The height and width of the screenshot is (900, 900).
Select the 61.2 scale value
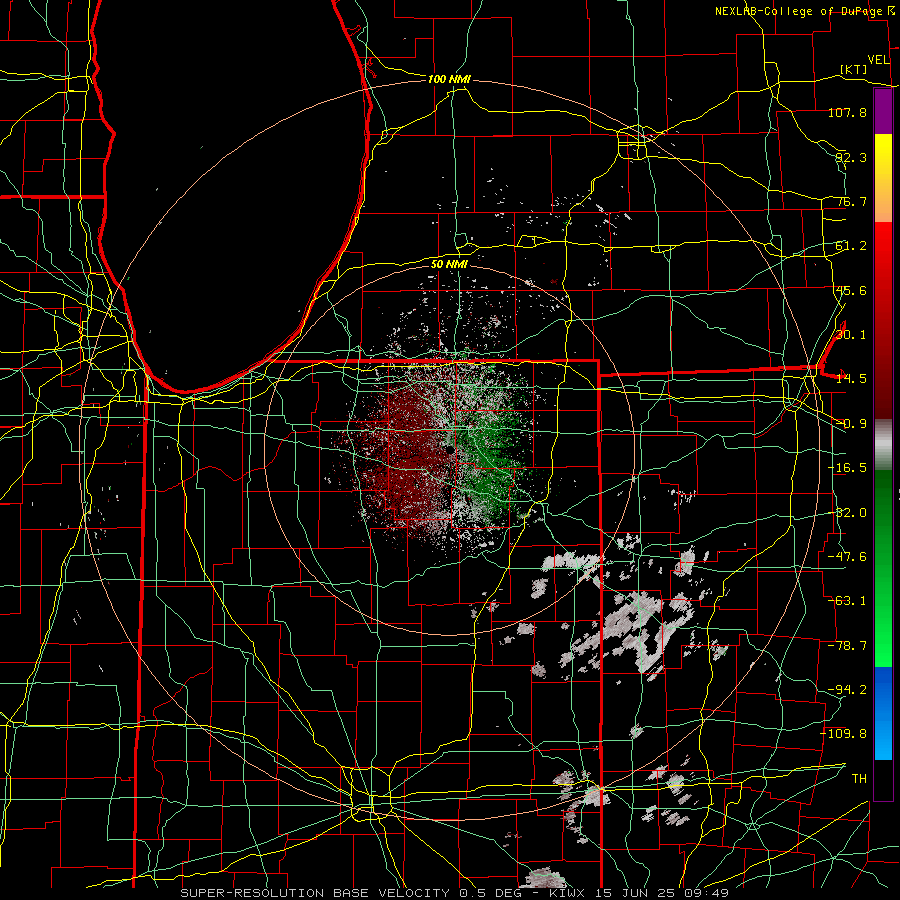[851, 246]
